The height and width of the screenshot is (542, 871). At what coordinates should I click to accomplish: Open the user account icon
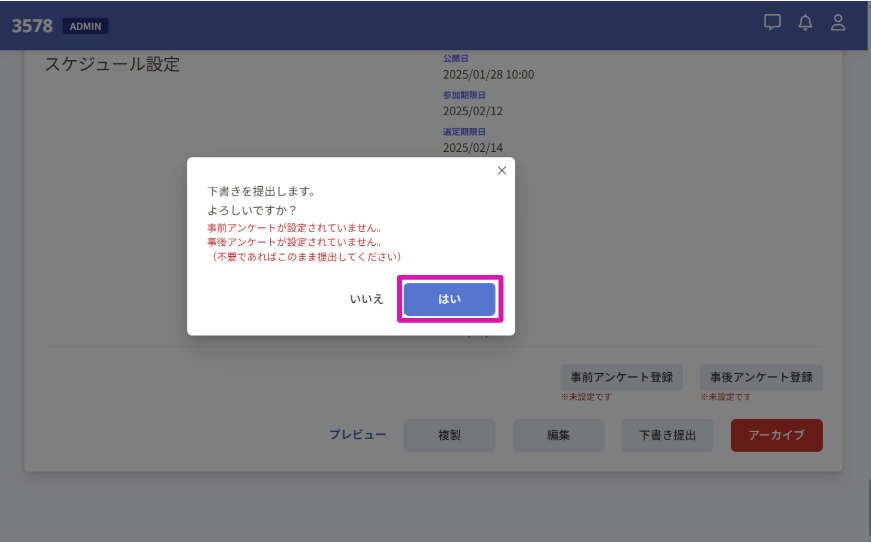(838, 23)
